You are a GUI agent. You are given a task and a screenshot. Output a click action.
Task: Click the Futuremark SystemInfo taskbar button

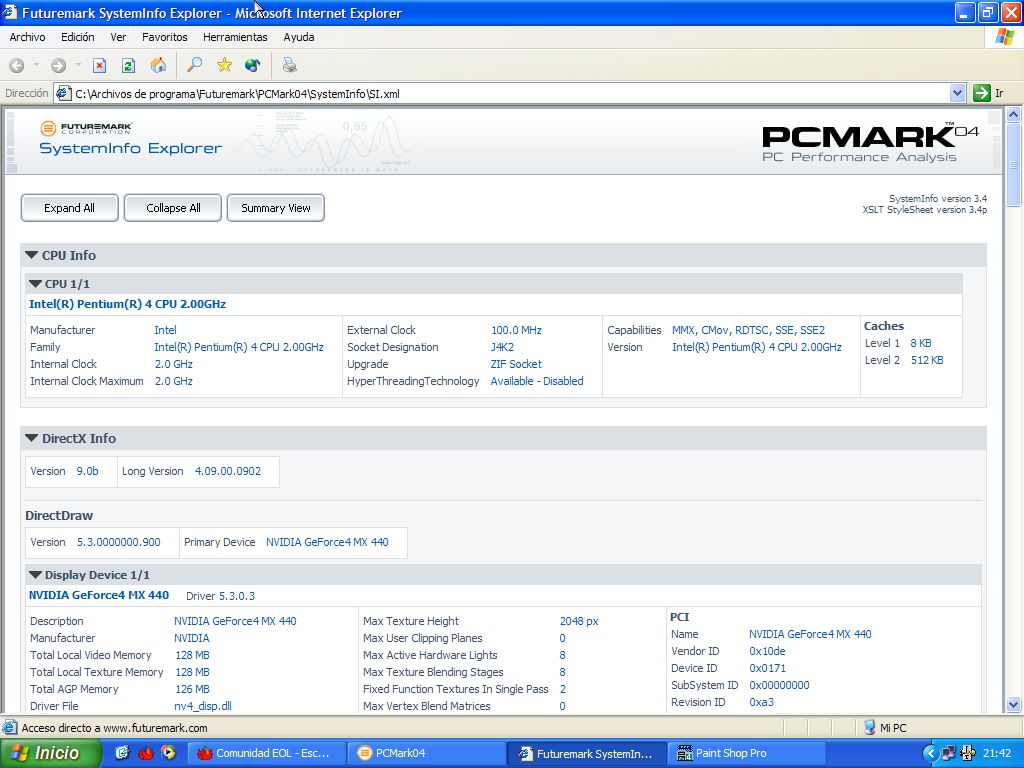[x=586, y=754]
